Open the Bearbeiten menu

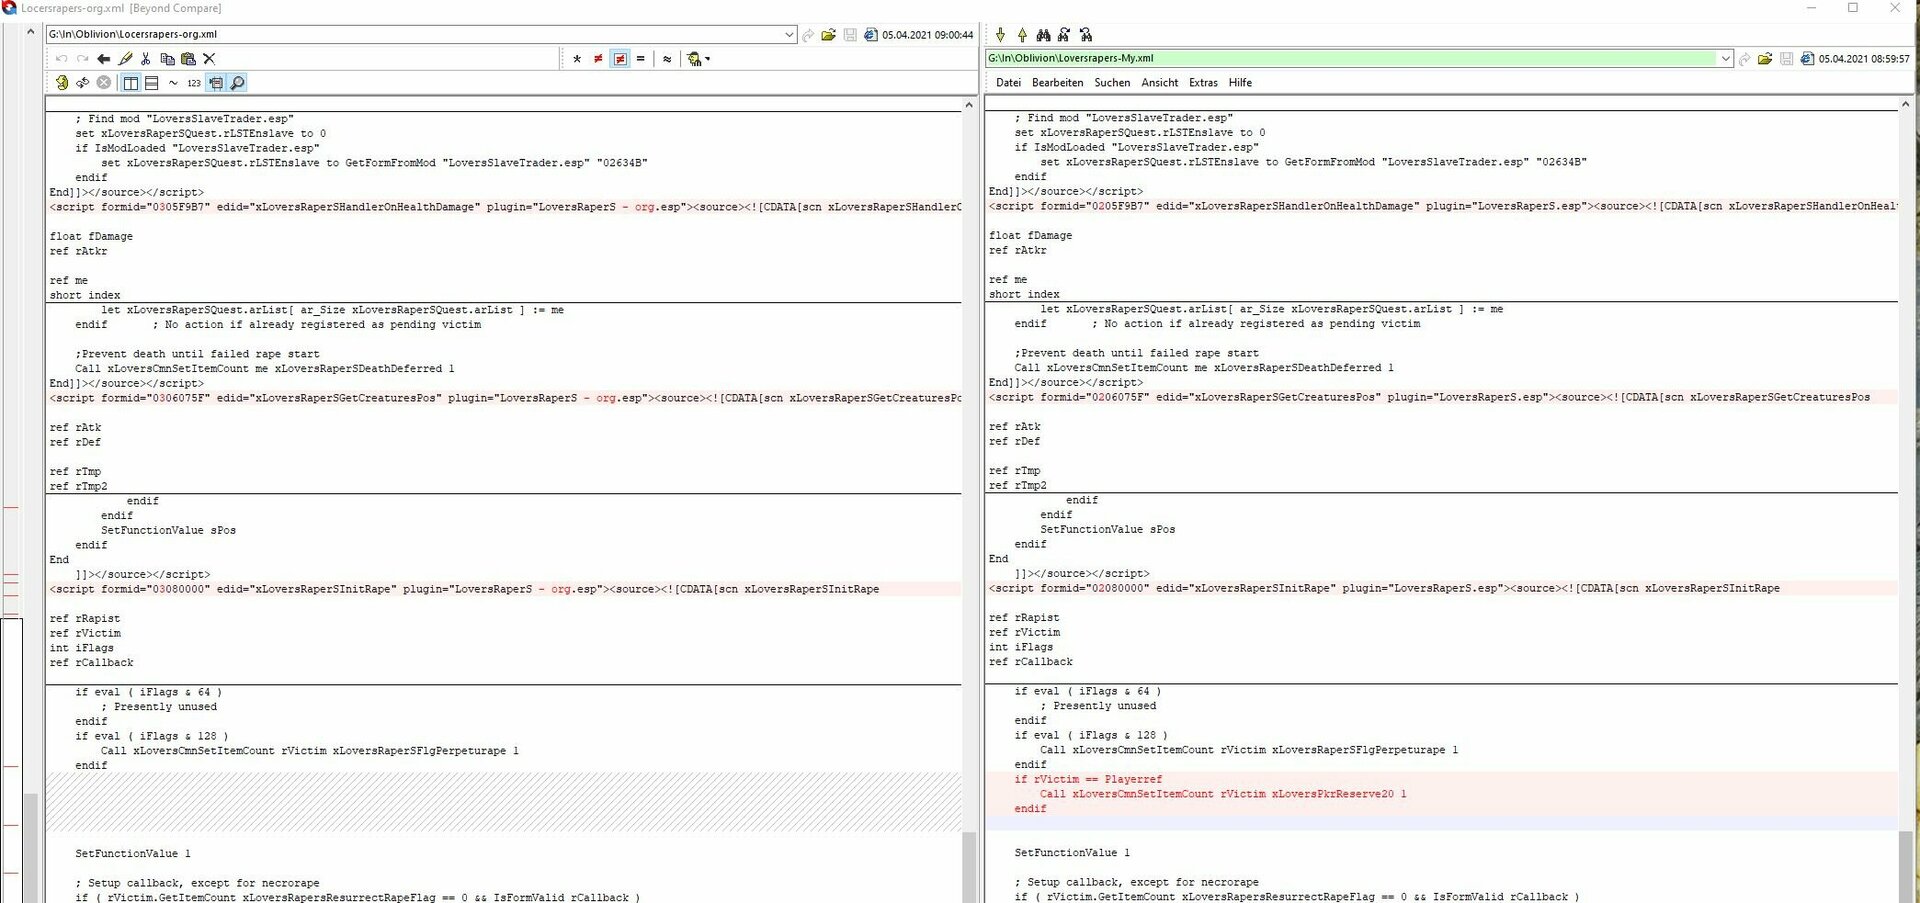pyautogui.click(x=1057, y=83)
